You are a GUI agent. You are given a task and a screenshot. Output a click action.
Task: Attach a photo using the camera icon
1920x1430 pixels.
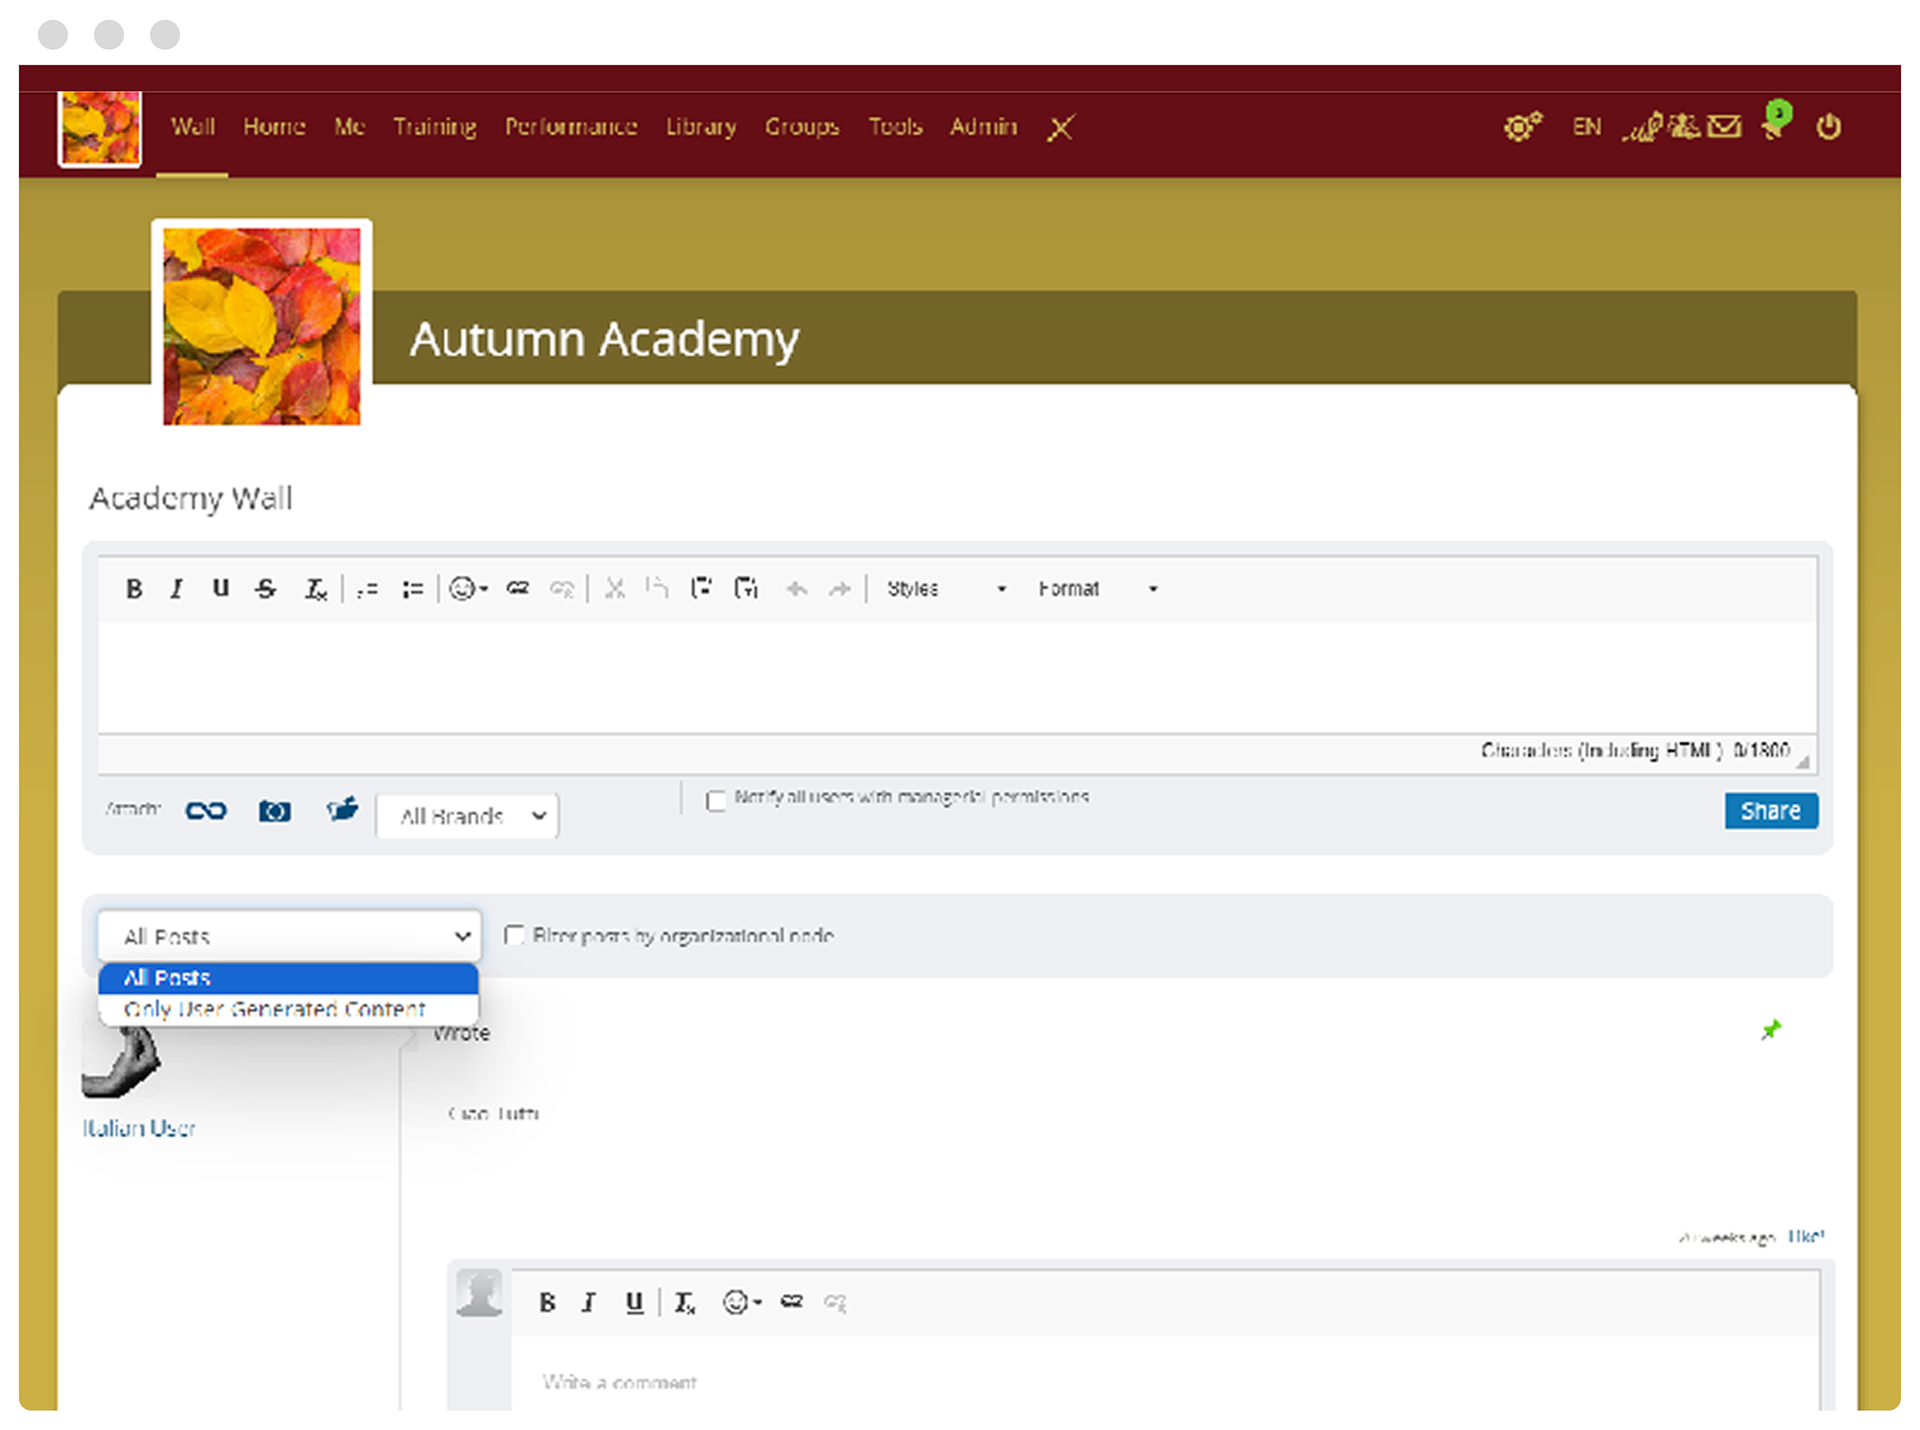click(x=275, y=811)
